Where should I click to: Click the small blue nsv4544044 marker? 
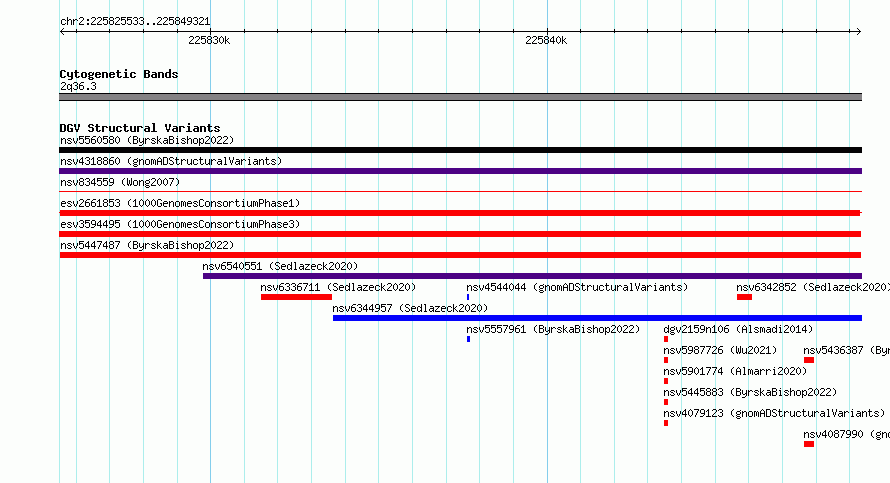[x=468, y=297]
